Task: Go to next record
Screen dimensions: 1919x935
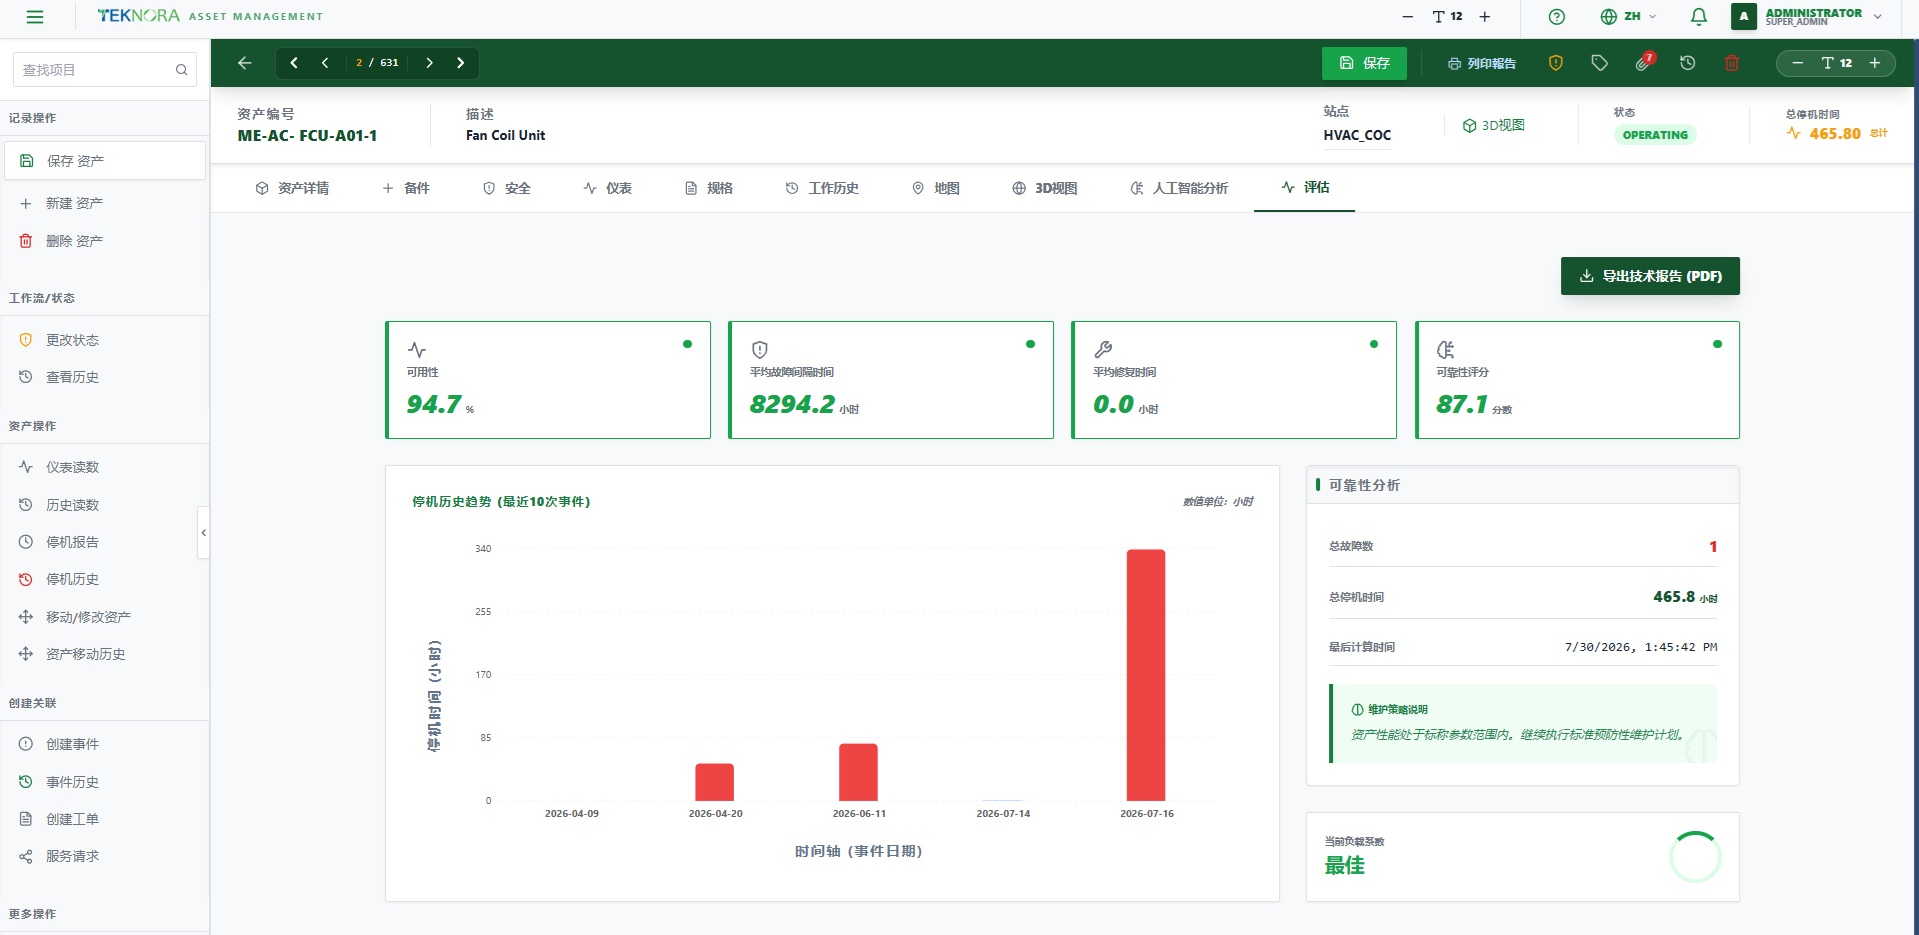Action: [429, 63]
